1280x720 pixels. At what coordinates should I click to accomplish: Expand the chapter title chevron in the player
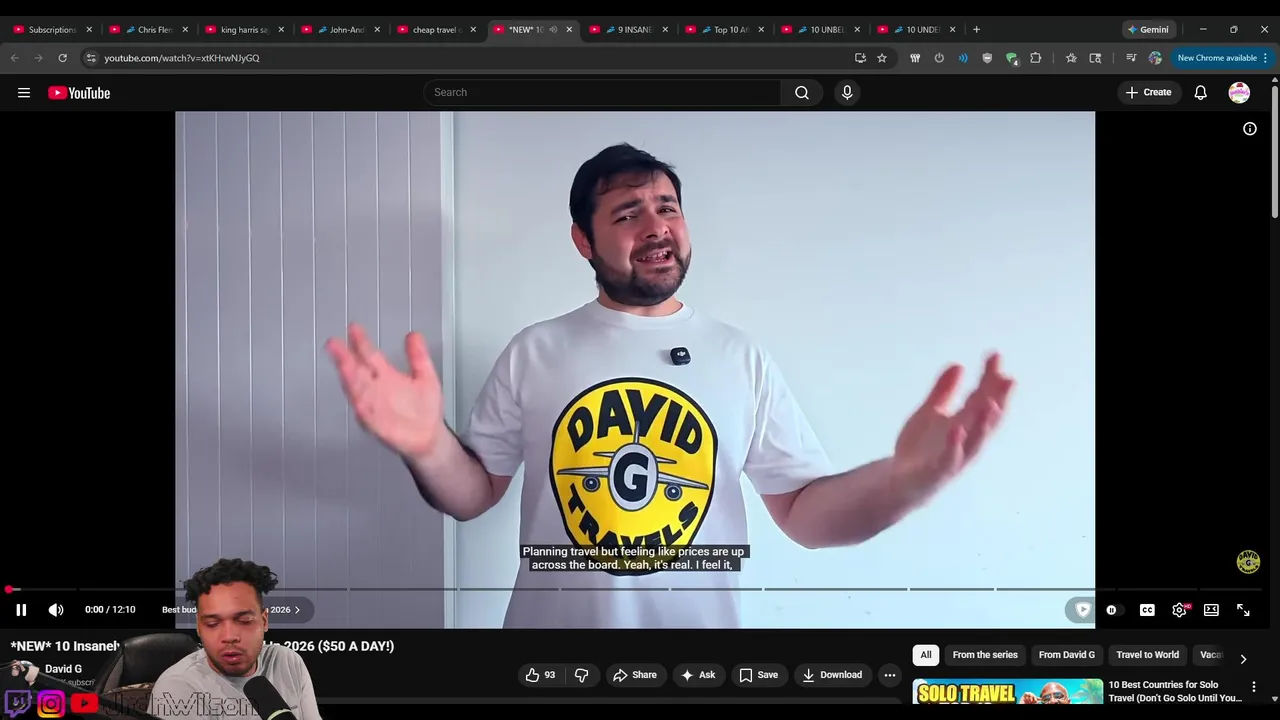[x=297, y=610]
